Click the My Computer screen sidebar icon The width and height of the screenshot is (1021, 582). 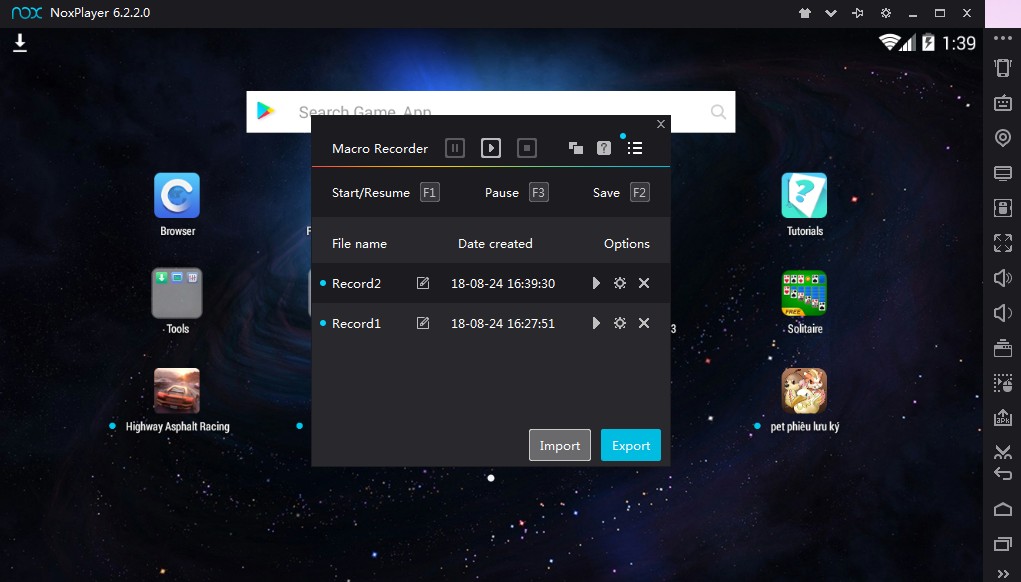tap(1003, 173)
